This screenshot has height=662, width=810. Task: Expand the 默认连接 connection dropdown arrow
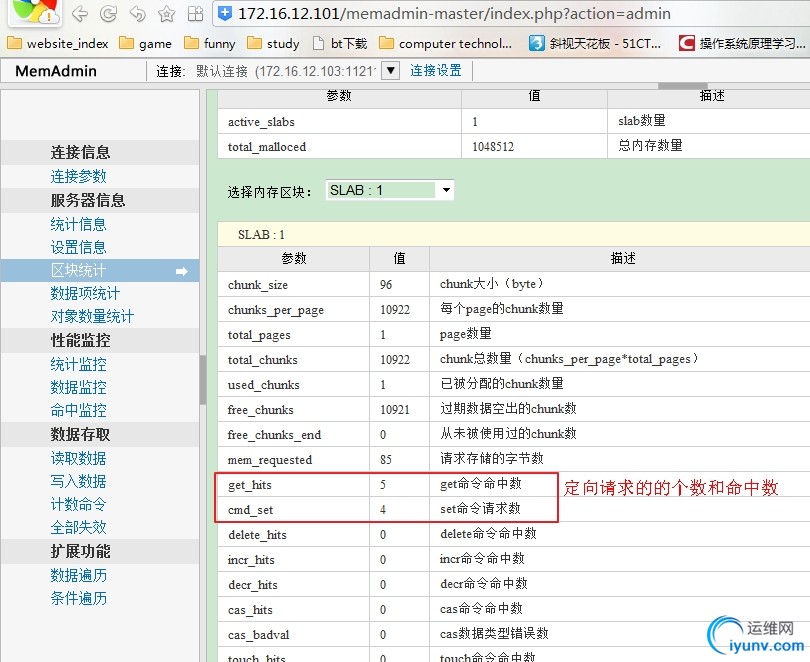point(391,71)
